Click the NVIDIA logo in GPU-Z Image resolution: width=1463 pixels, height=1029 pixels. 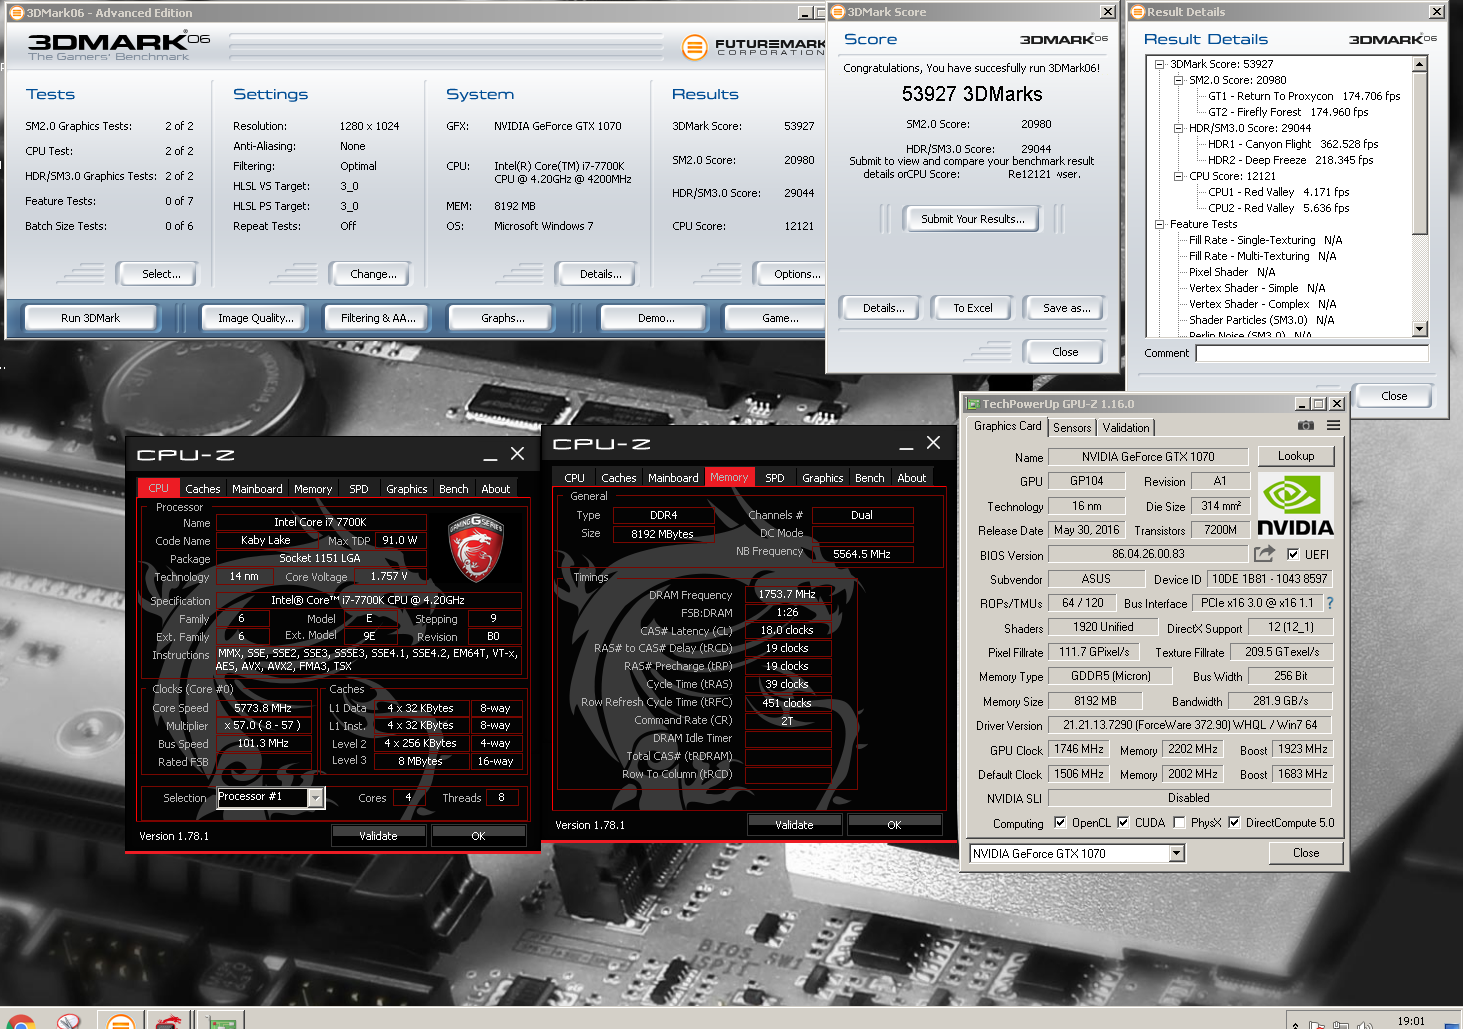1295,504
